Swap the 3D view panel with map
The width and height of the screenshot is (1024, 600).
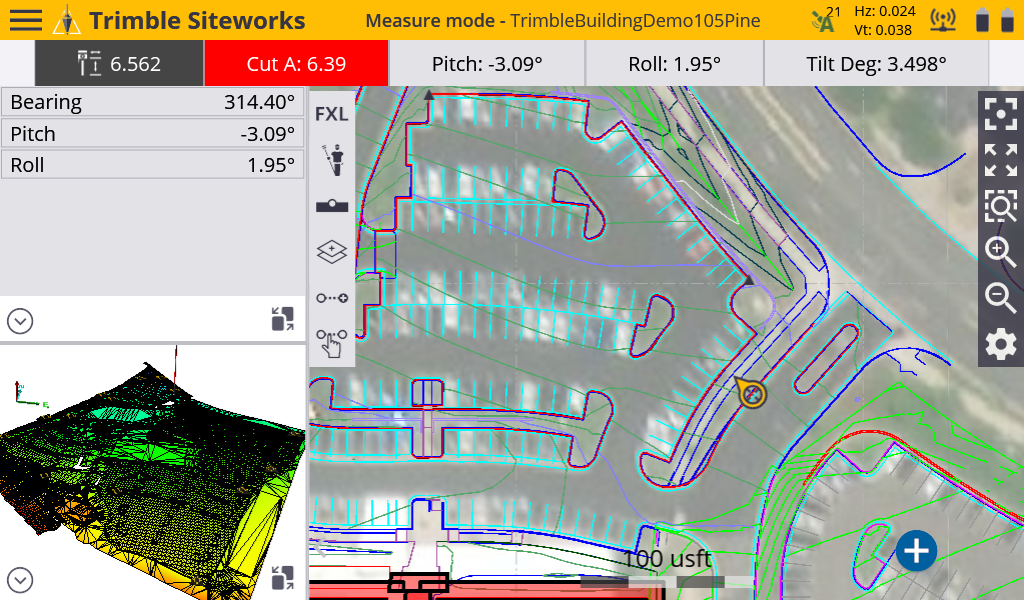click(283, 578)
